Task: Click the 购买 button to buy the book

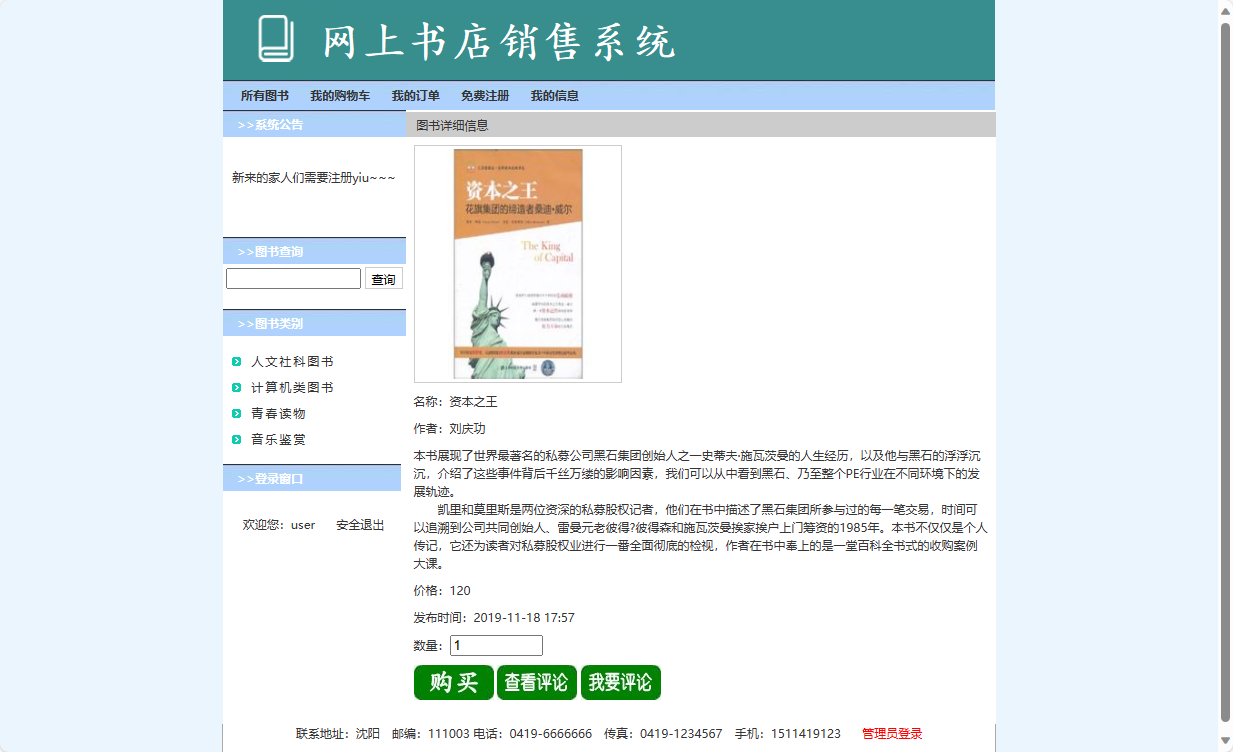Action: [x=452, y=682]
